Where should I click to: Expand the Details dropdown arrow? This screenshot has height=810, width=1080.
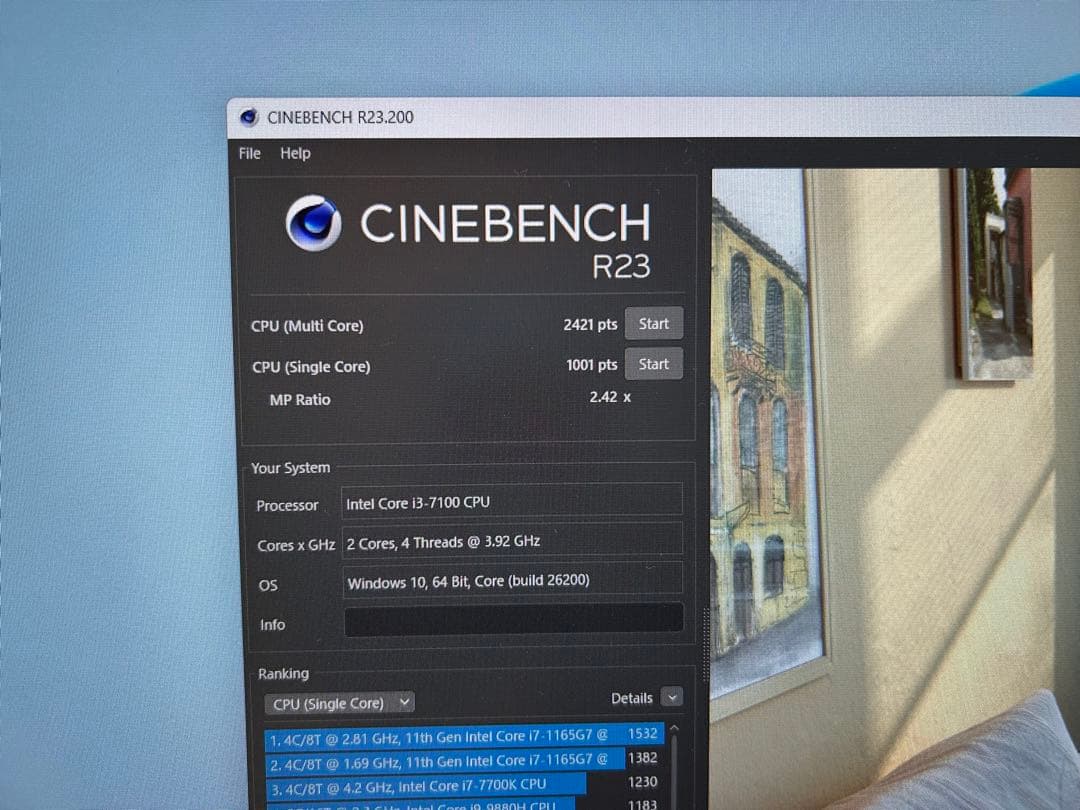coord(672,698)
